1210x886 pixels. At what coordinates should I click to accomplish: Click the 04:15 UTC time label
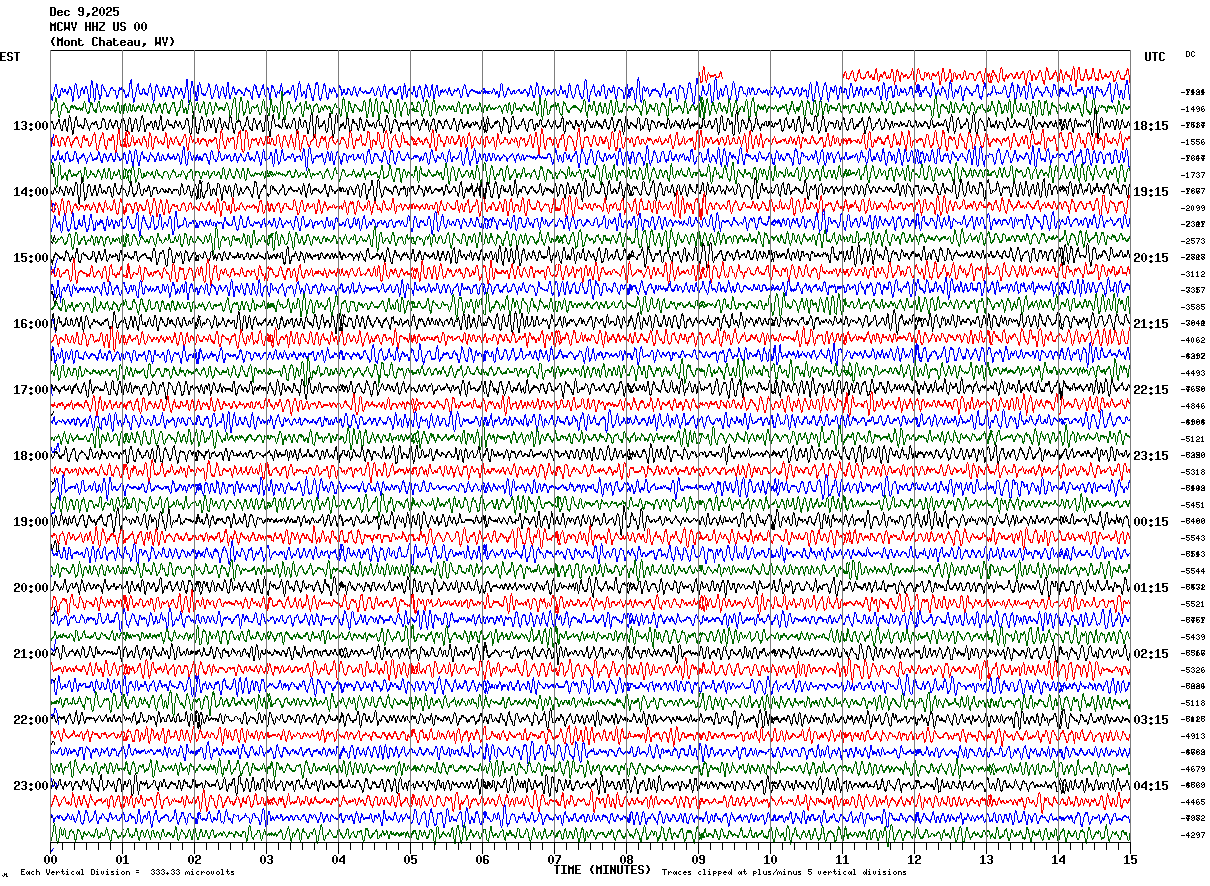1151,786
